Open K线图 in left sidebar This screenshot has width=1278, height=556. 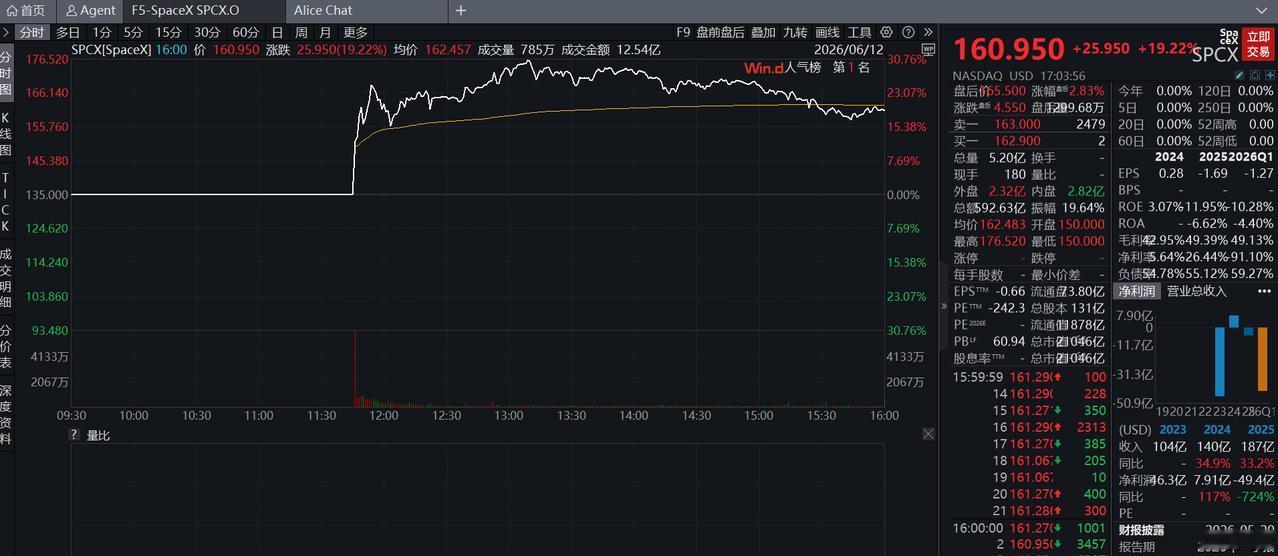(6, 132)
